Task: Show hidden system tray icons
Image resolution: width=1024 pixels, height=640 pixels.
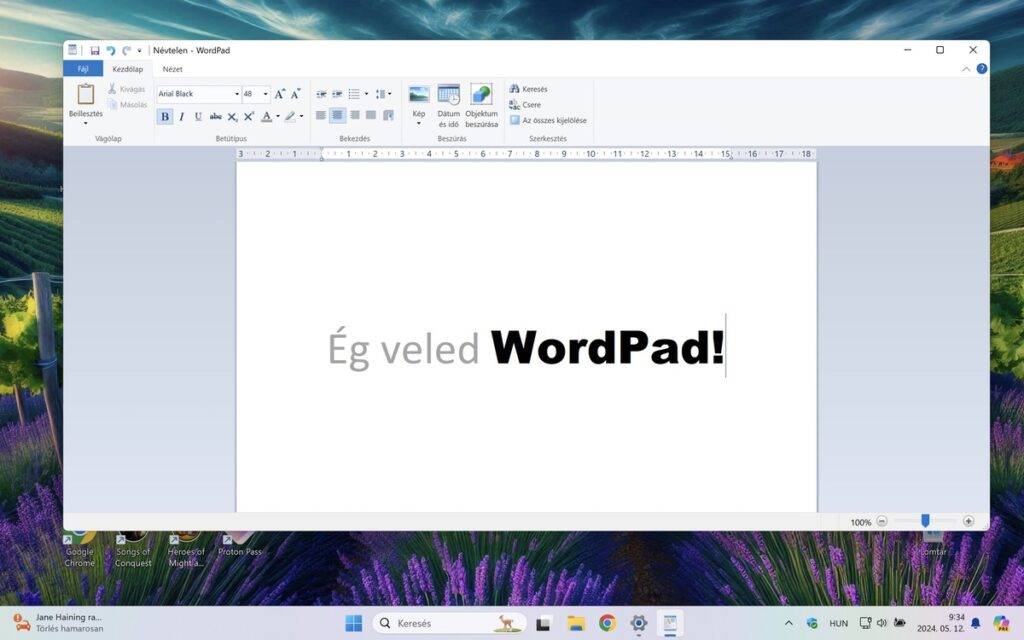Action: point(789,623)
